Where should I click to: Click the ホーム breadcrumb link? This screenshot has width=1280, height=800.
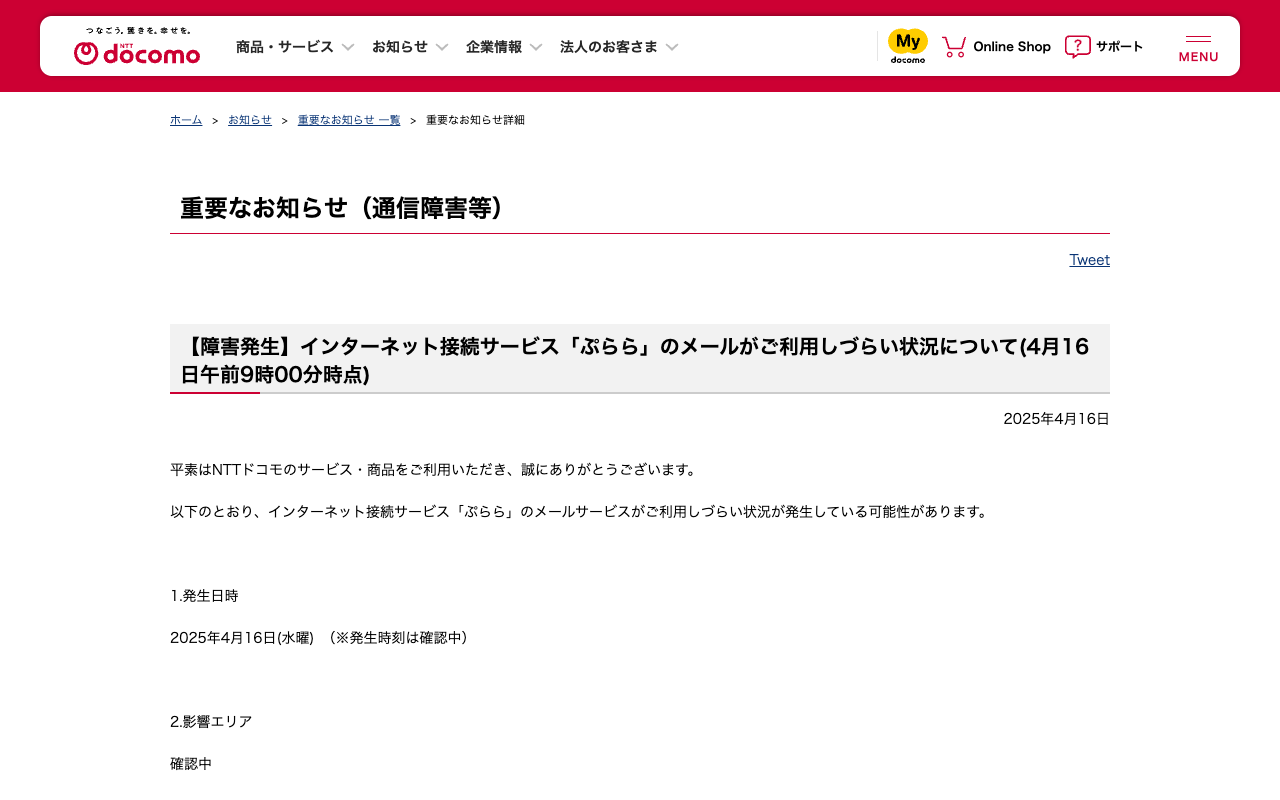tap(186, 120)
